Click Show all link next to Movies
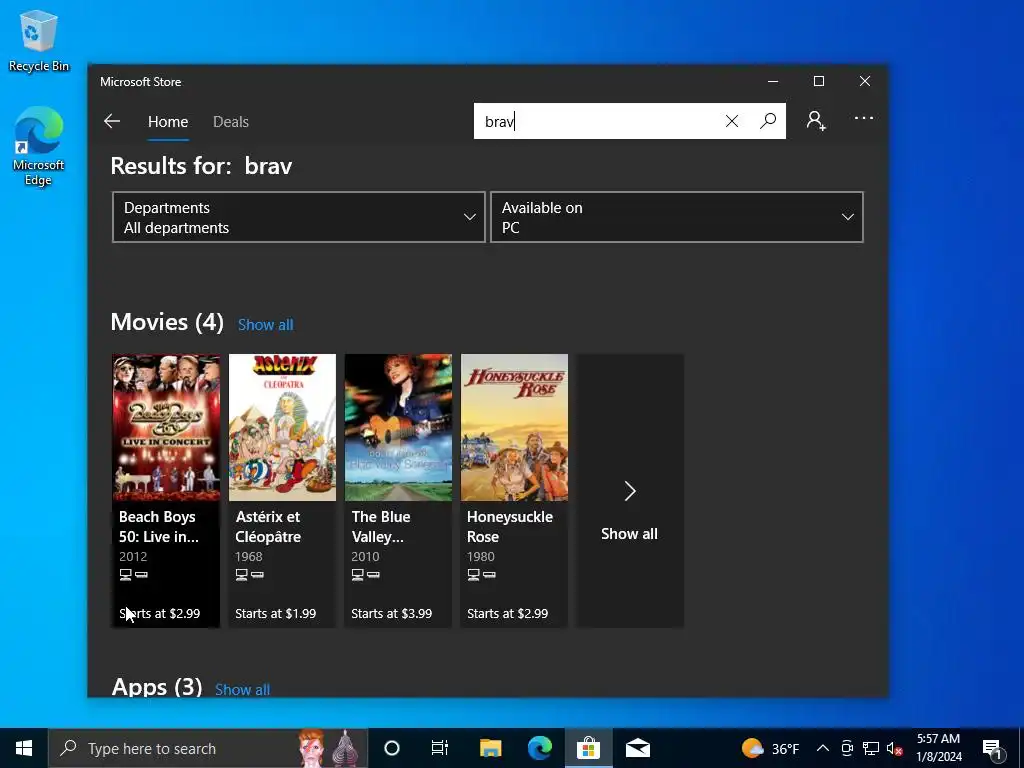 click(265, 325)
